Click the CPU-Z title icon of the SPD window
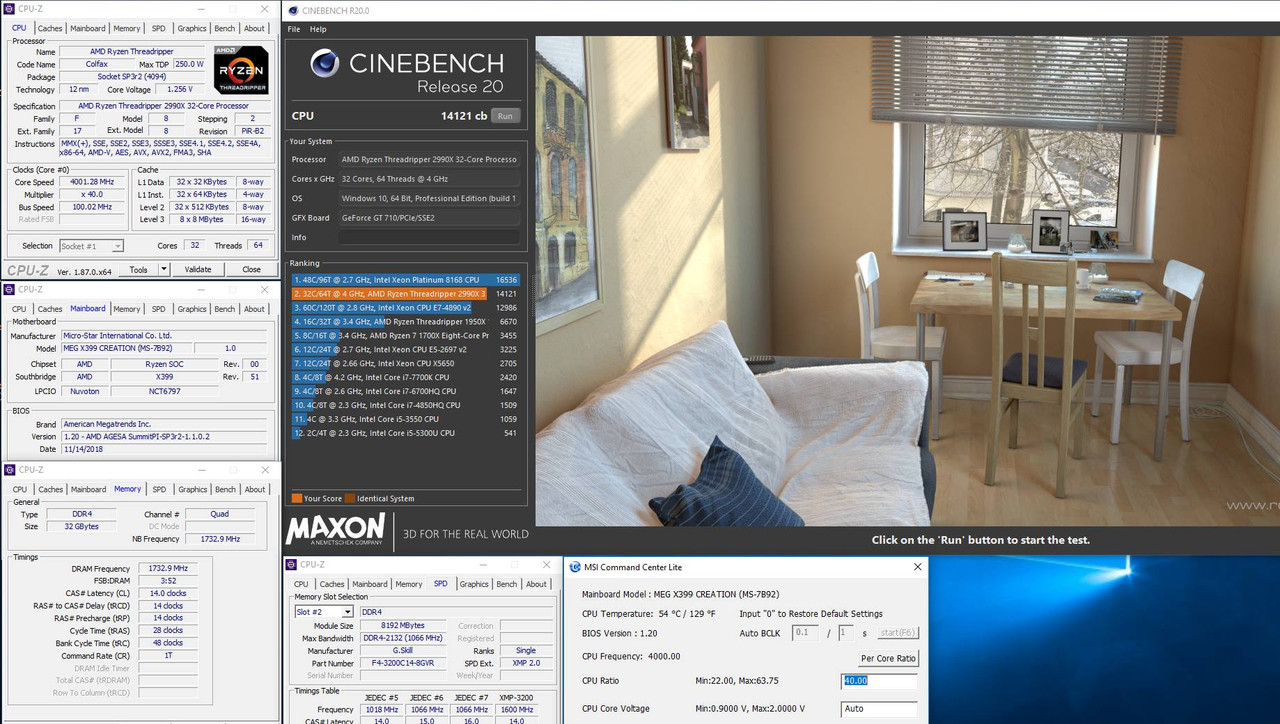Screen dimensions: 1280x724 pos(291,564)
